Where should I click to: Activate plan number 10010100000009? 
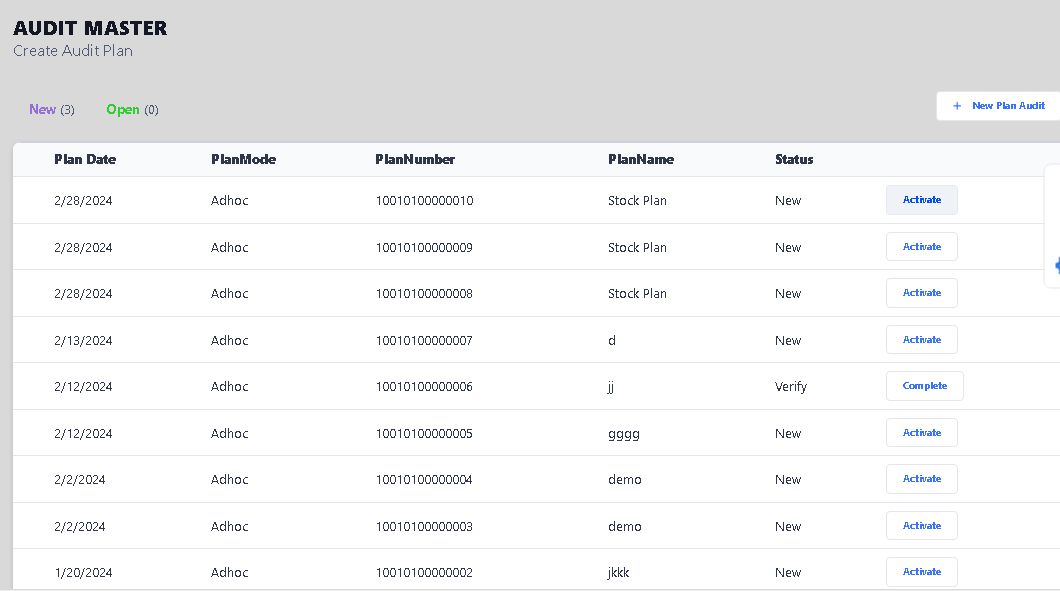click(921, 247)
